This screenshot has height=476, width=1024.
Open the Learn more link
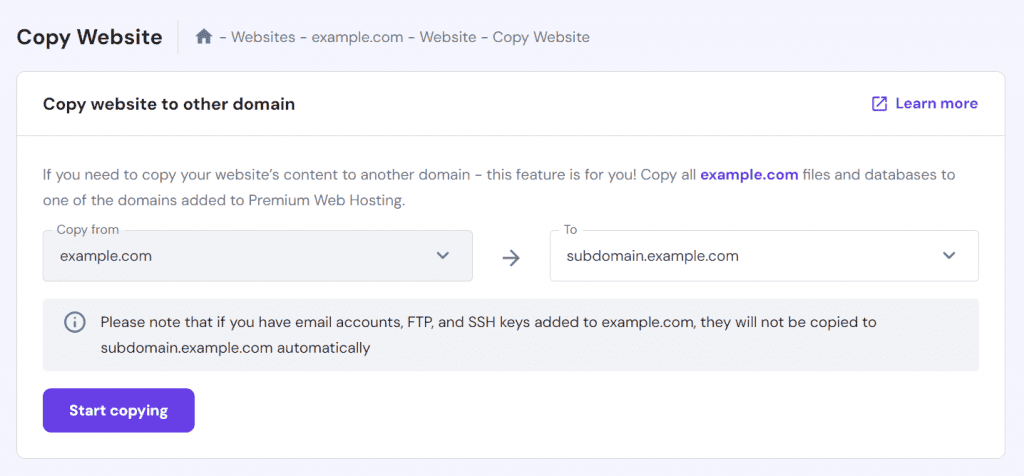936,104
